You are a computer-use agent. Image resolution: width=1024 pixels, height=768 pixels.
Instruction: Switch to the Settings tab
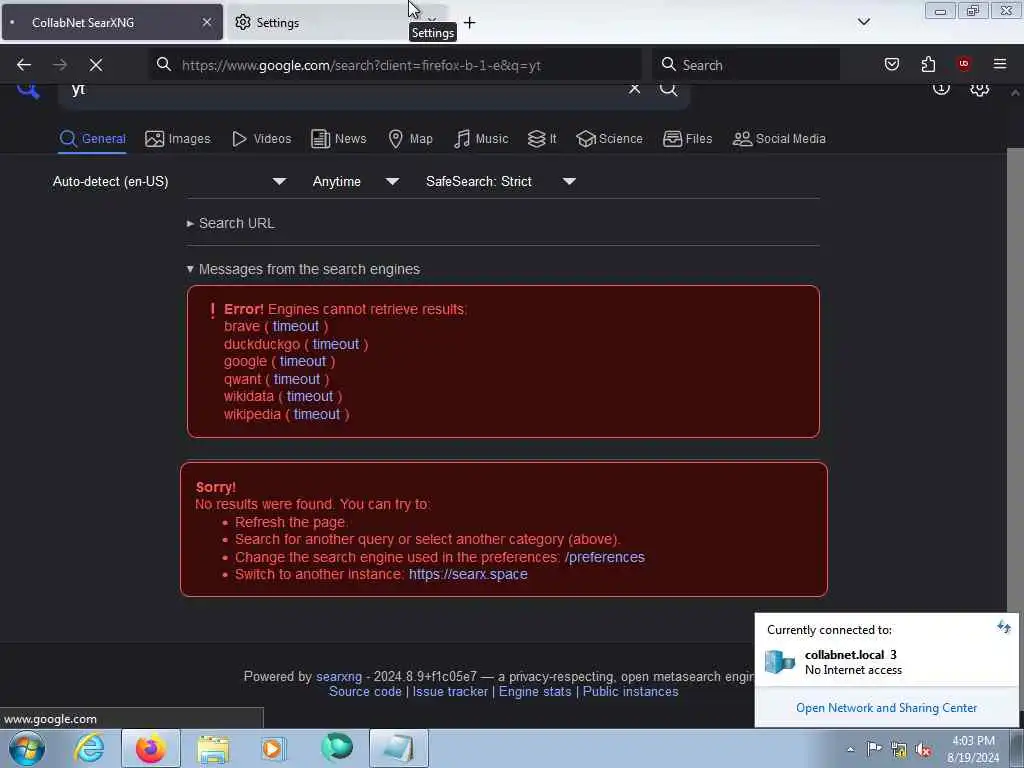tap(320, 22)
